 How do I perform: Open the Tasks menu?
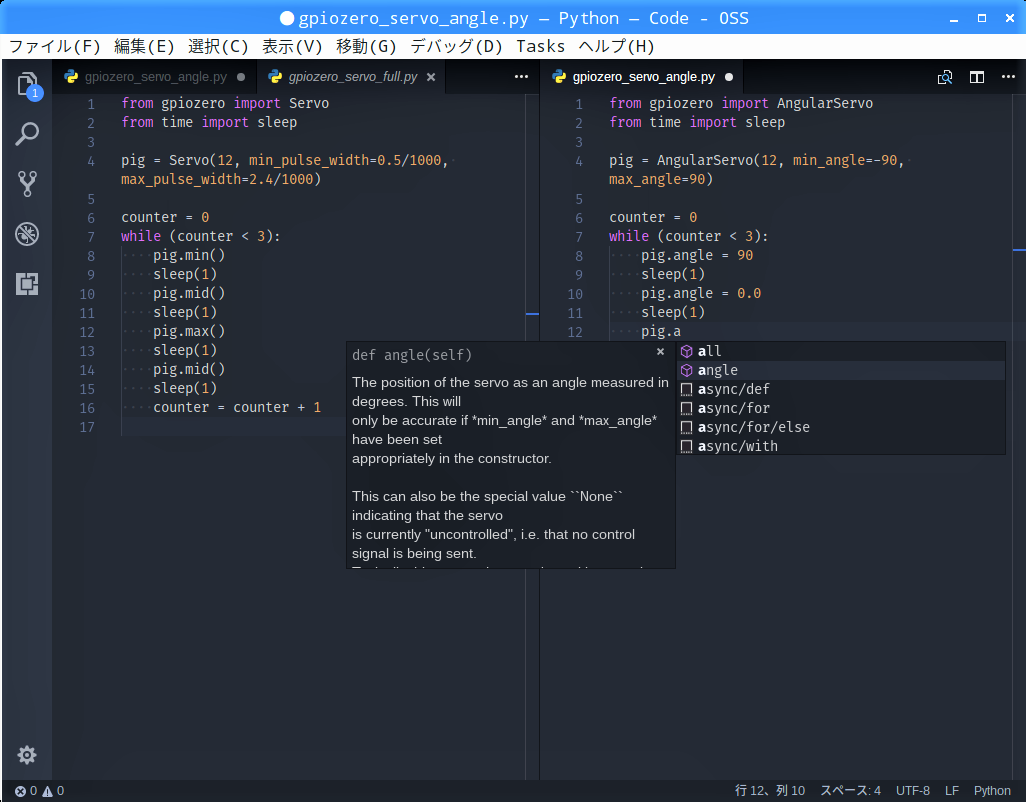click(x=540, y=46)
